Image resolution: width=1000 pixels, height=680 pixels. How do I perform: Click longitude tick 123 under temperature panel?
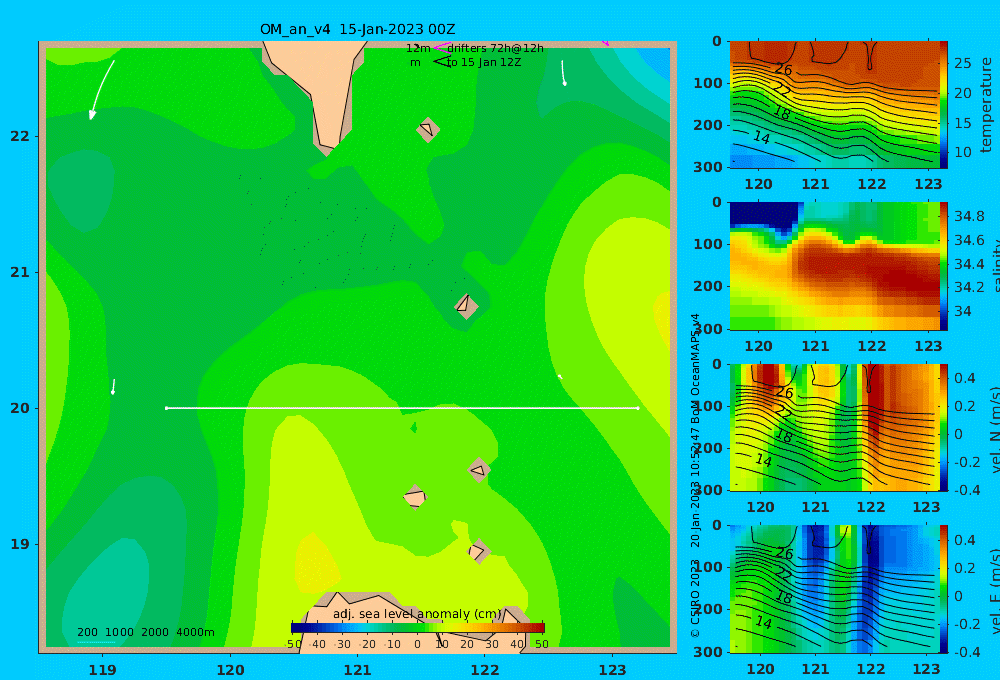(x=928, y=184)
